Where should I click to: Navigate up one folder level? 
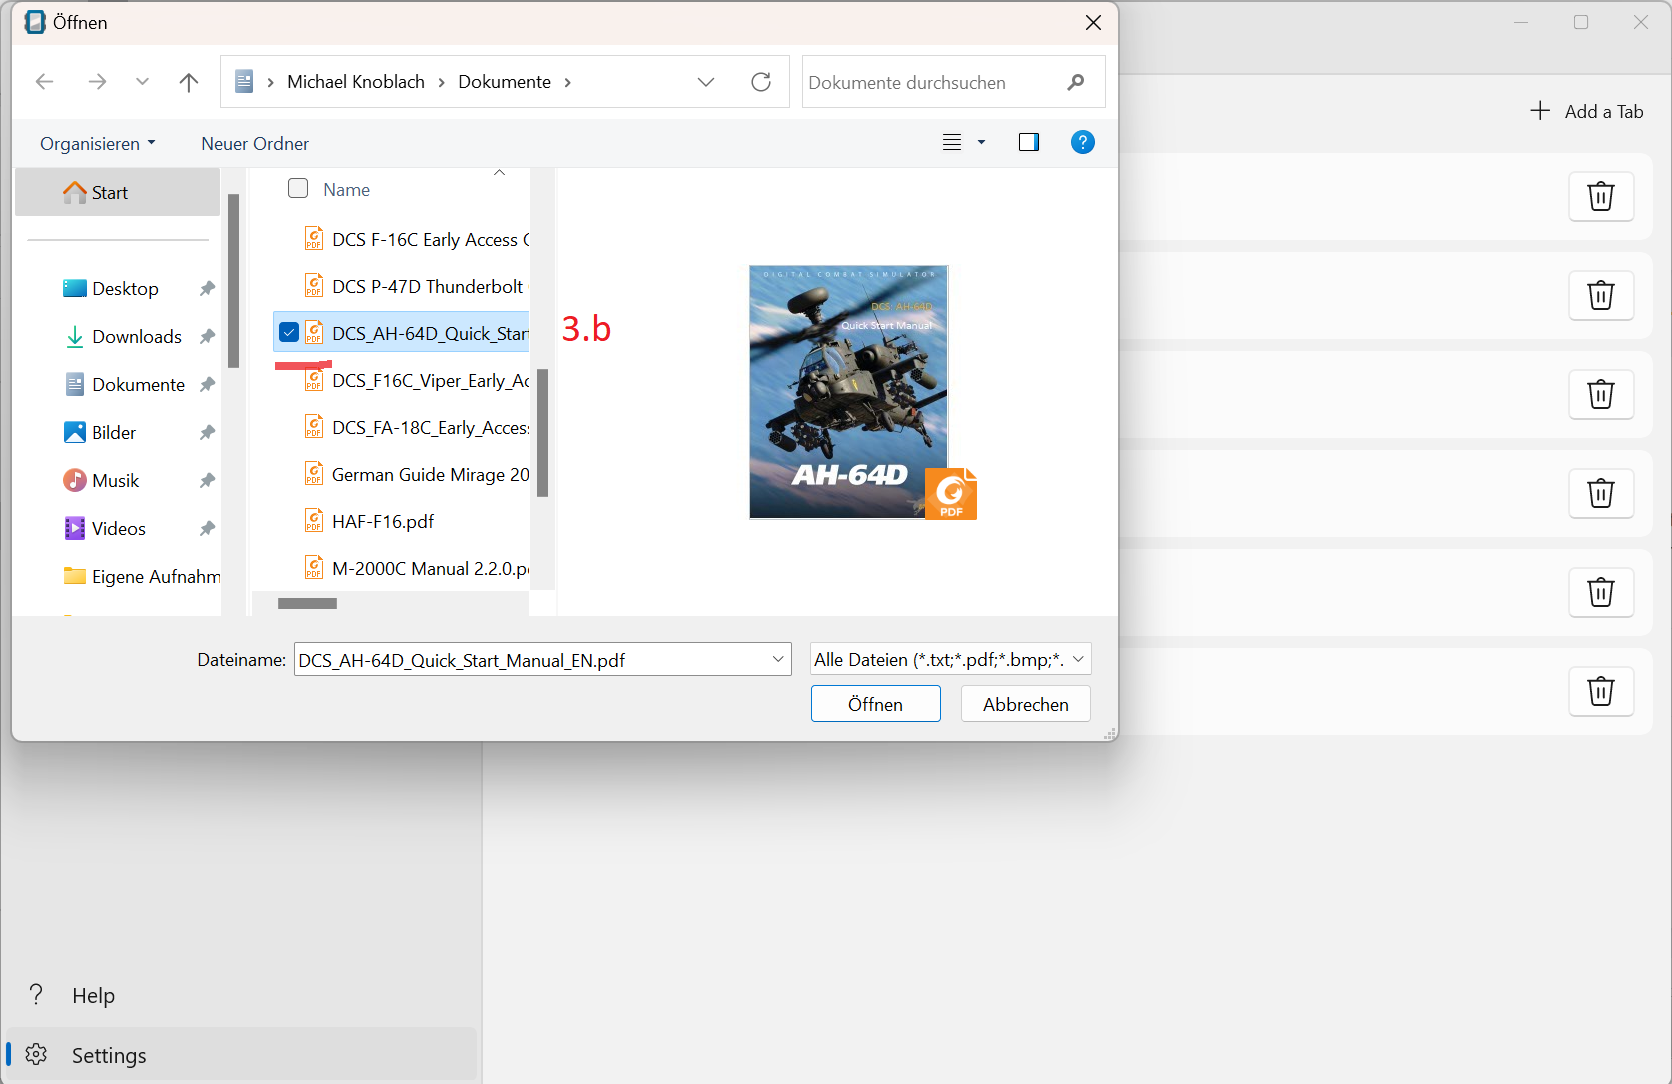188,82
